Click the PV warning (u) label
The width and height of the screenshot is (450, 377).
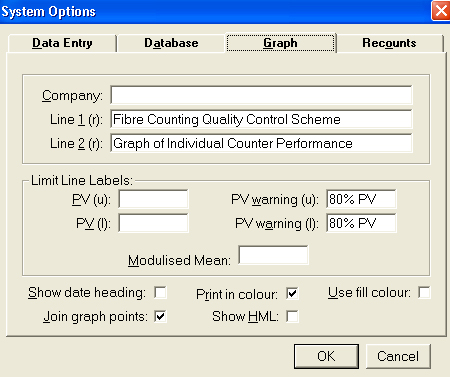(x=275, y=200)
